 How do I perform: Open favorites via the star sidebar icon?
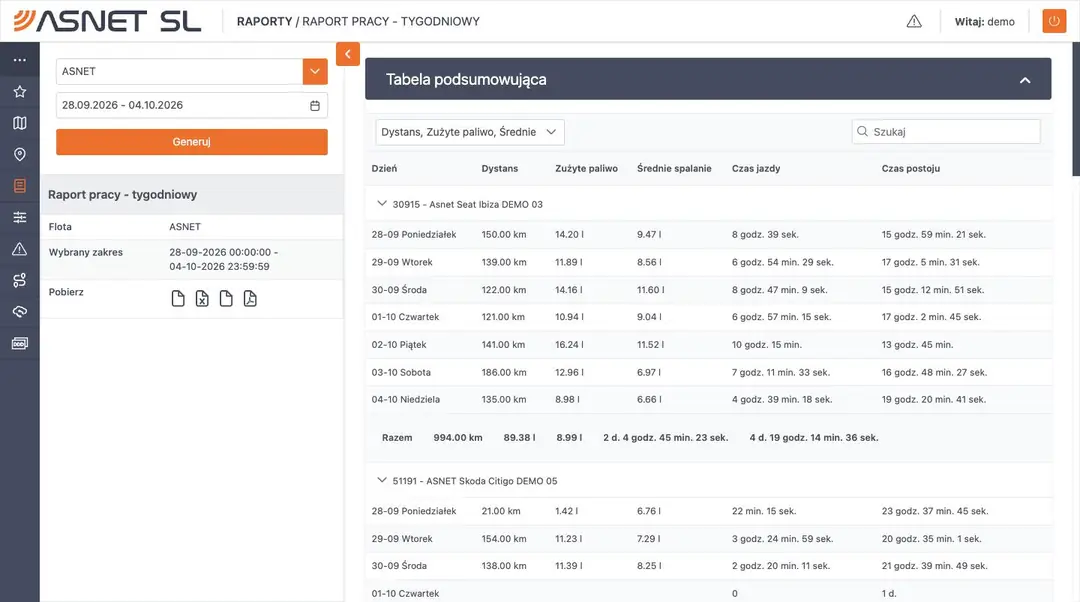[19, 92]
